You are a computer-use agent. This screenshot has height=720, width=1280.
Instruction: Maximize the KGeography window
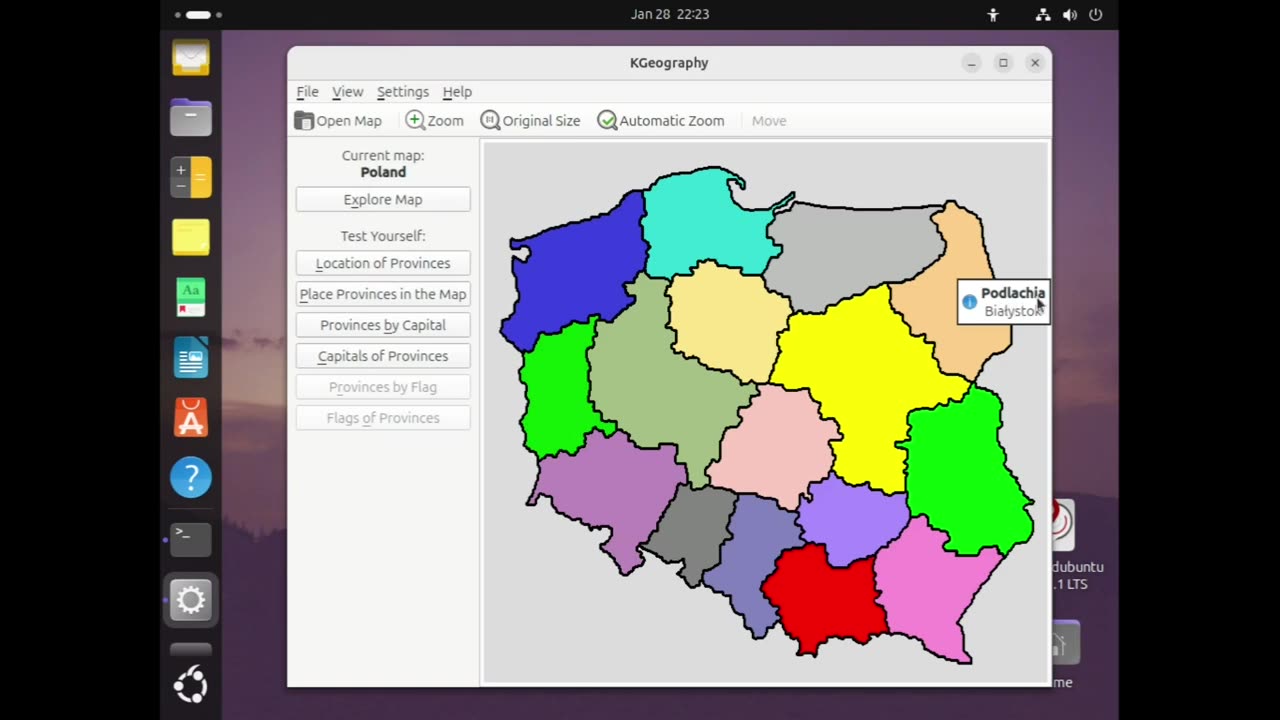tap(1003, 63)
